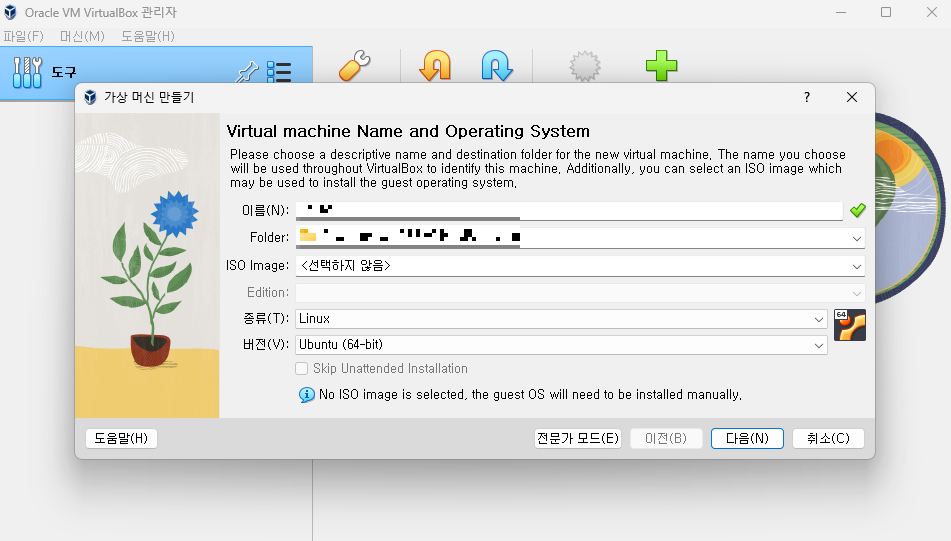Click the folder icon in Folder field
951x541 pixels.
tap(308, 236)
